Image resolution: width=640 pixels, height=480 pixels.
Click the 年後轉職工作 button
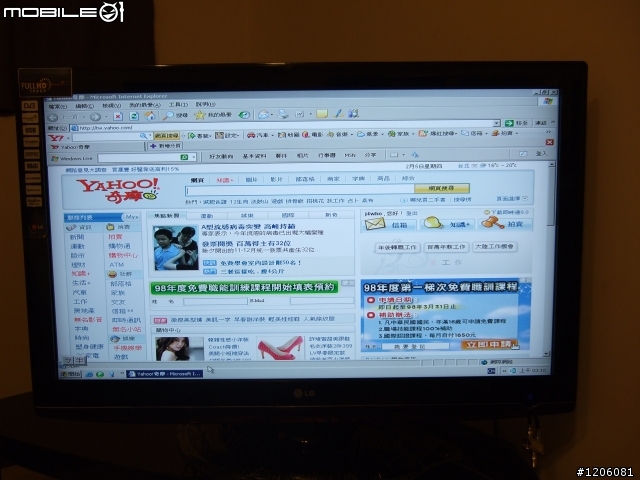point(397,248)
